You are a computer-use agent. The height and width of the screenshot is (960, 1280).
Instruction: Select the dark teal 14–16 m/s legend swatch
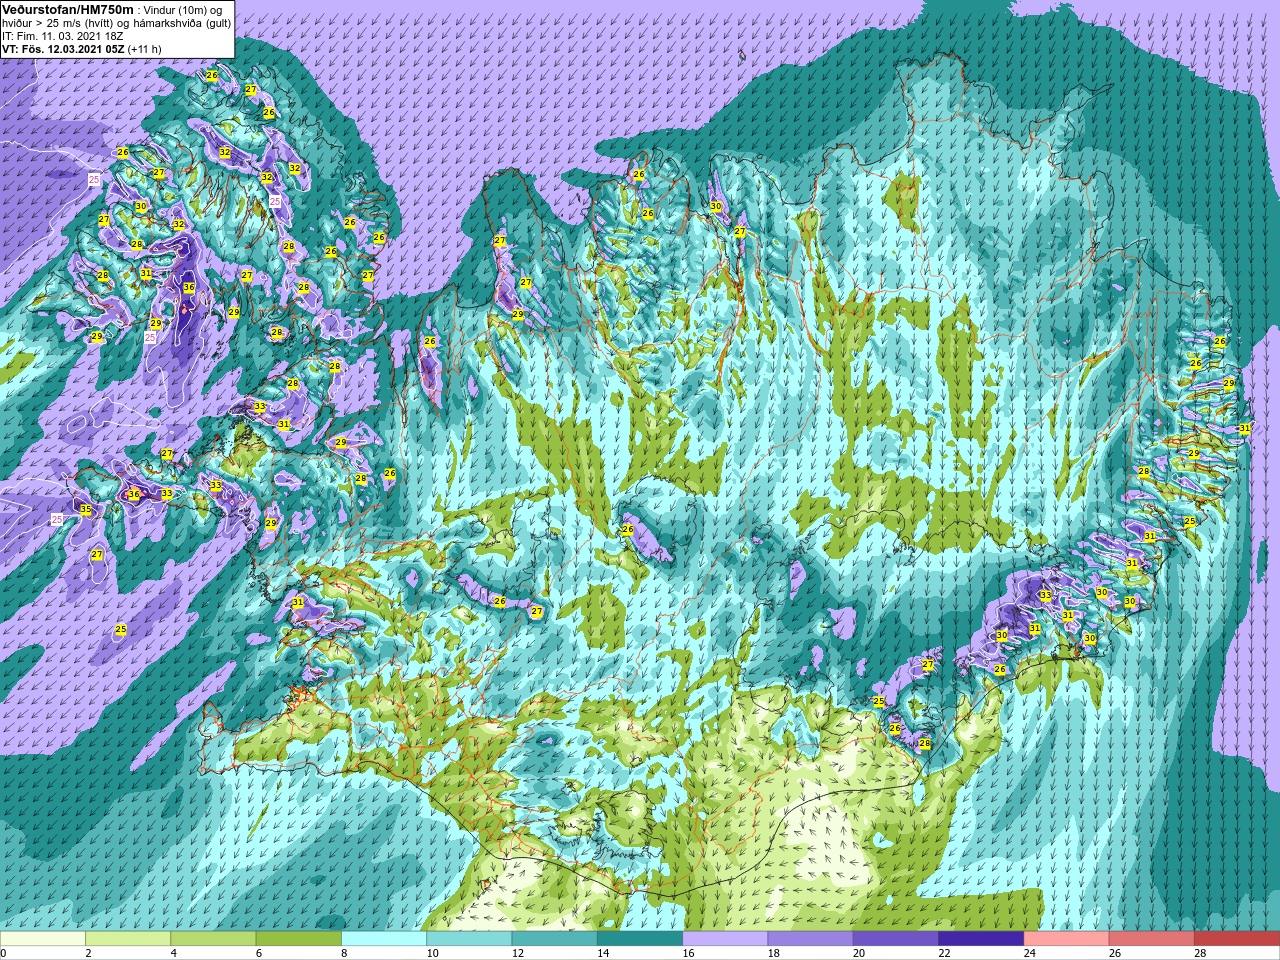640,939
